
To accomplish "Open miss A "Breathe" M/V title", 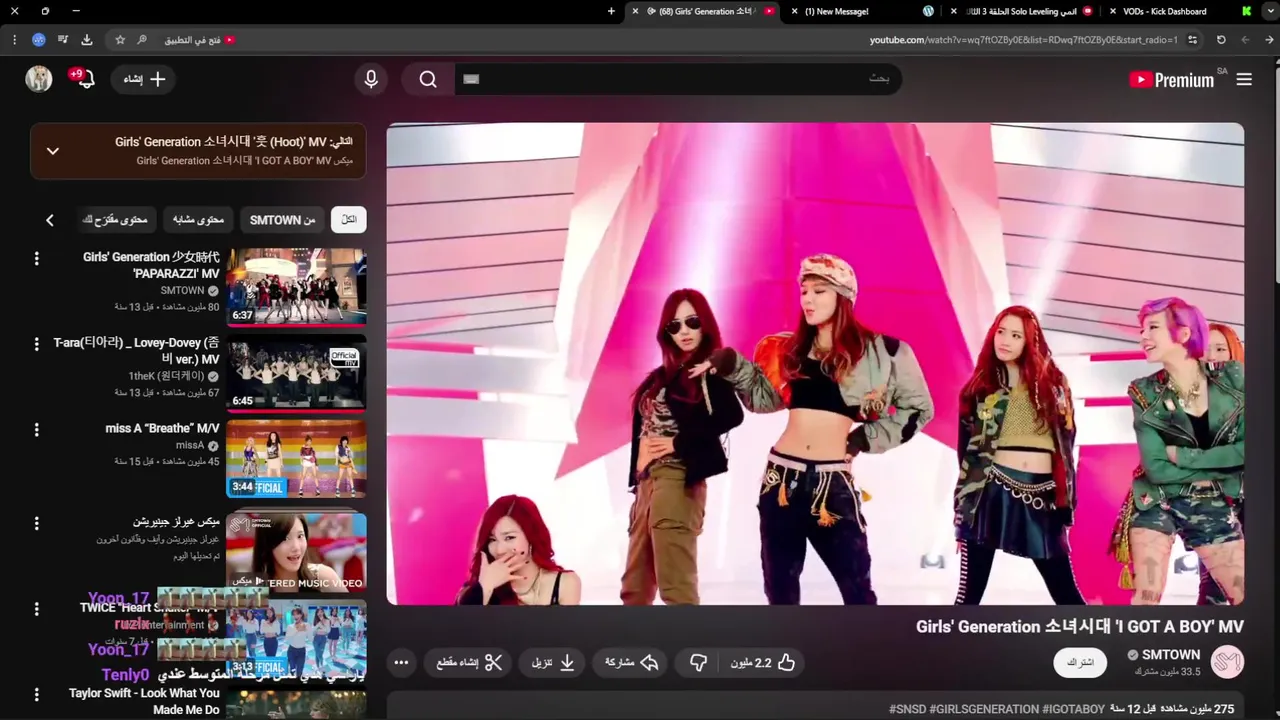I will tap(162, 428).
